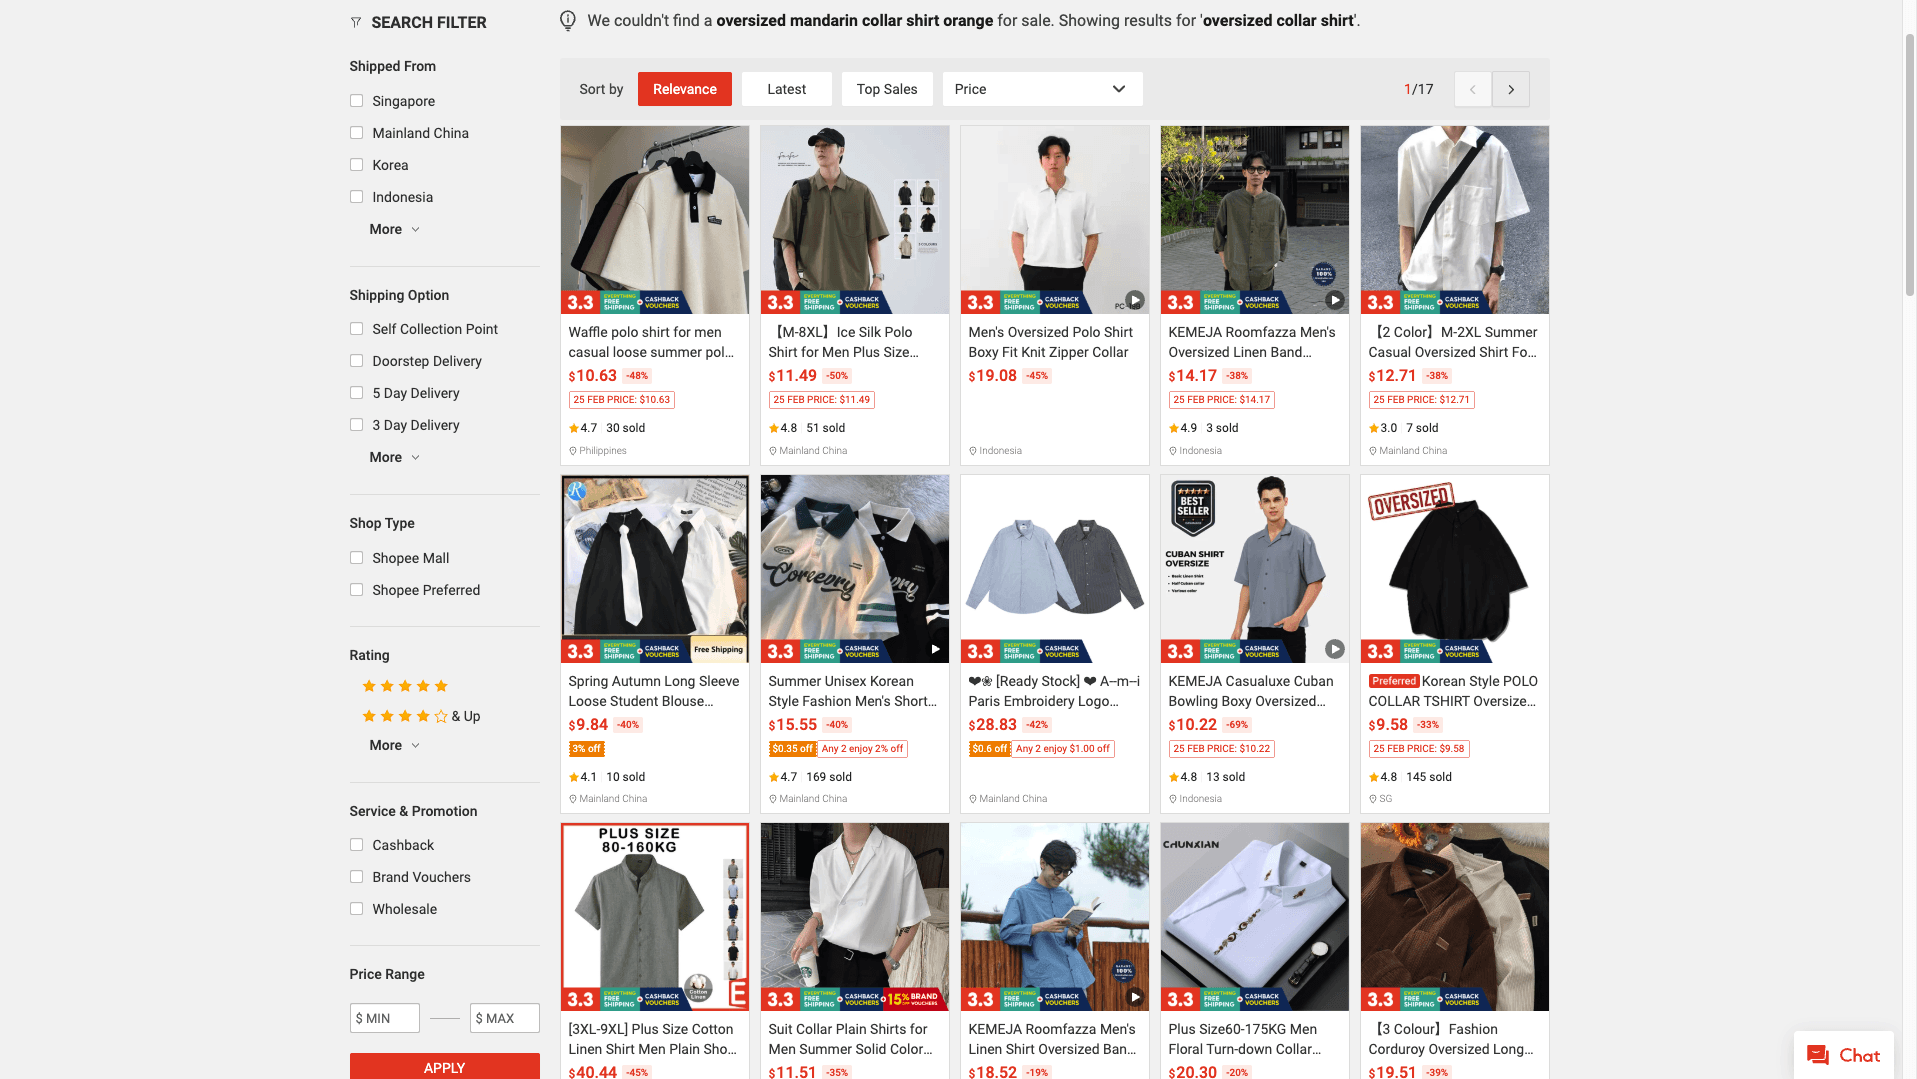Expand More under Rating
The height and width of the screenshot is (1079, 1917).
pyautogui.click(x=394, y=745)
